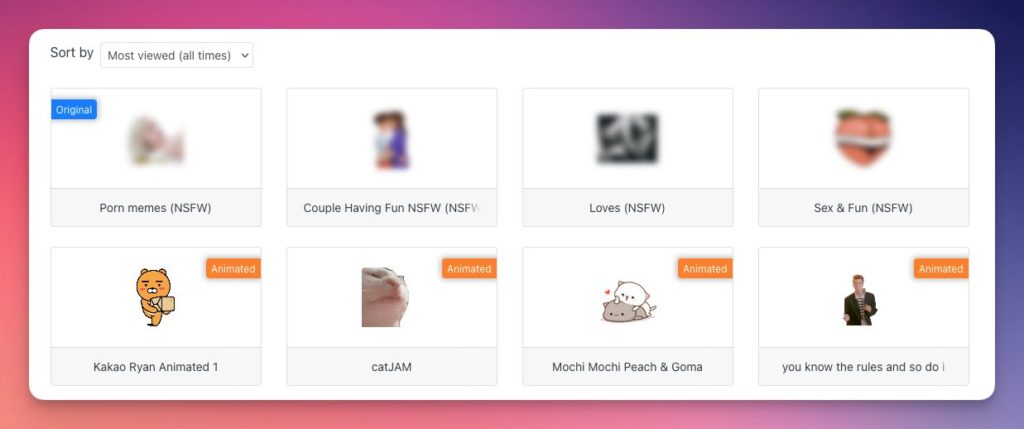Click Animated badge on the rules card

click(941, 268)
